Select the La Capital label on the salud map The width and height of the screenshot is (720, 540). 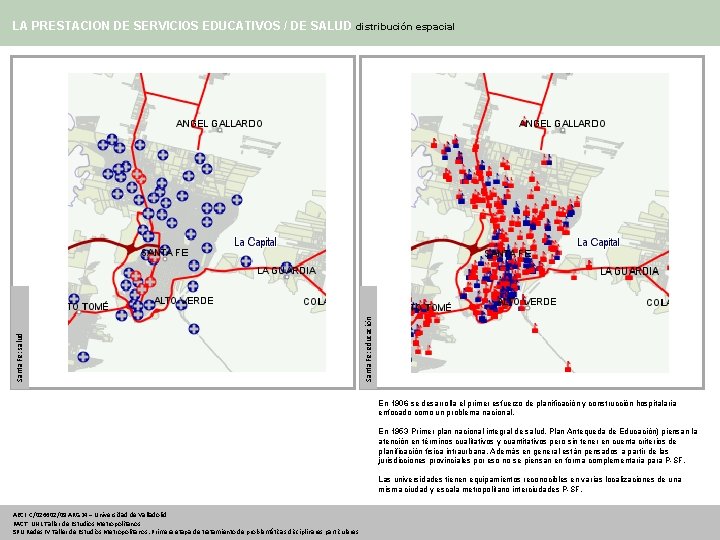click(255, 242)
